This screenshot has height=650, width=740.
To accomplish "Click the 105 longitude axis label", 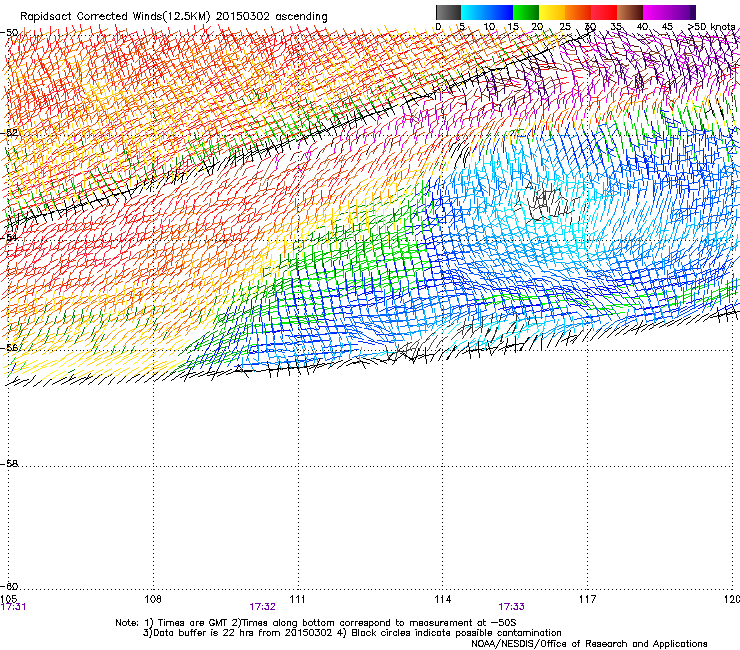I will pos(9,599).
